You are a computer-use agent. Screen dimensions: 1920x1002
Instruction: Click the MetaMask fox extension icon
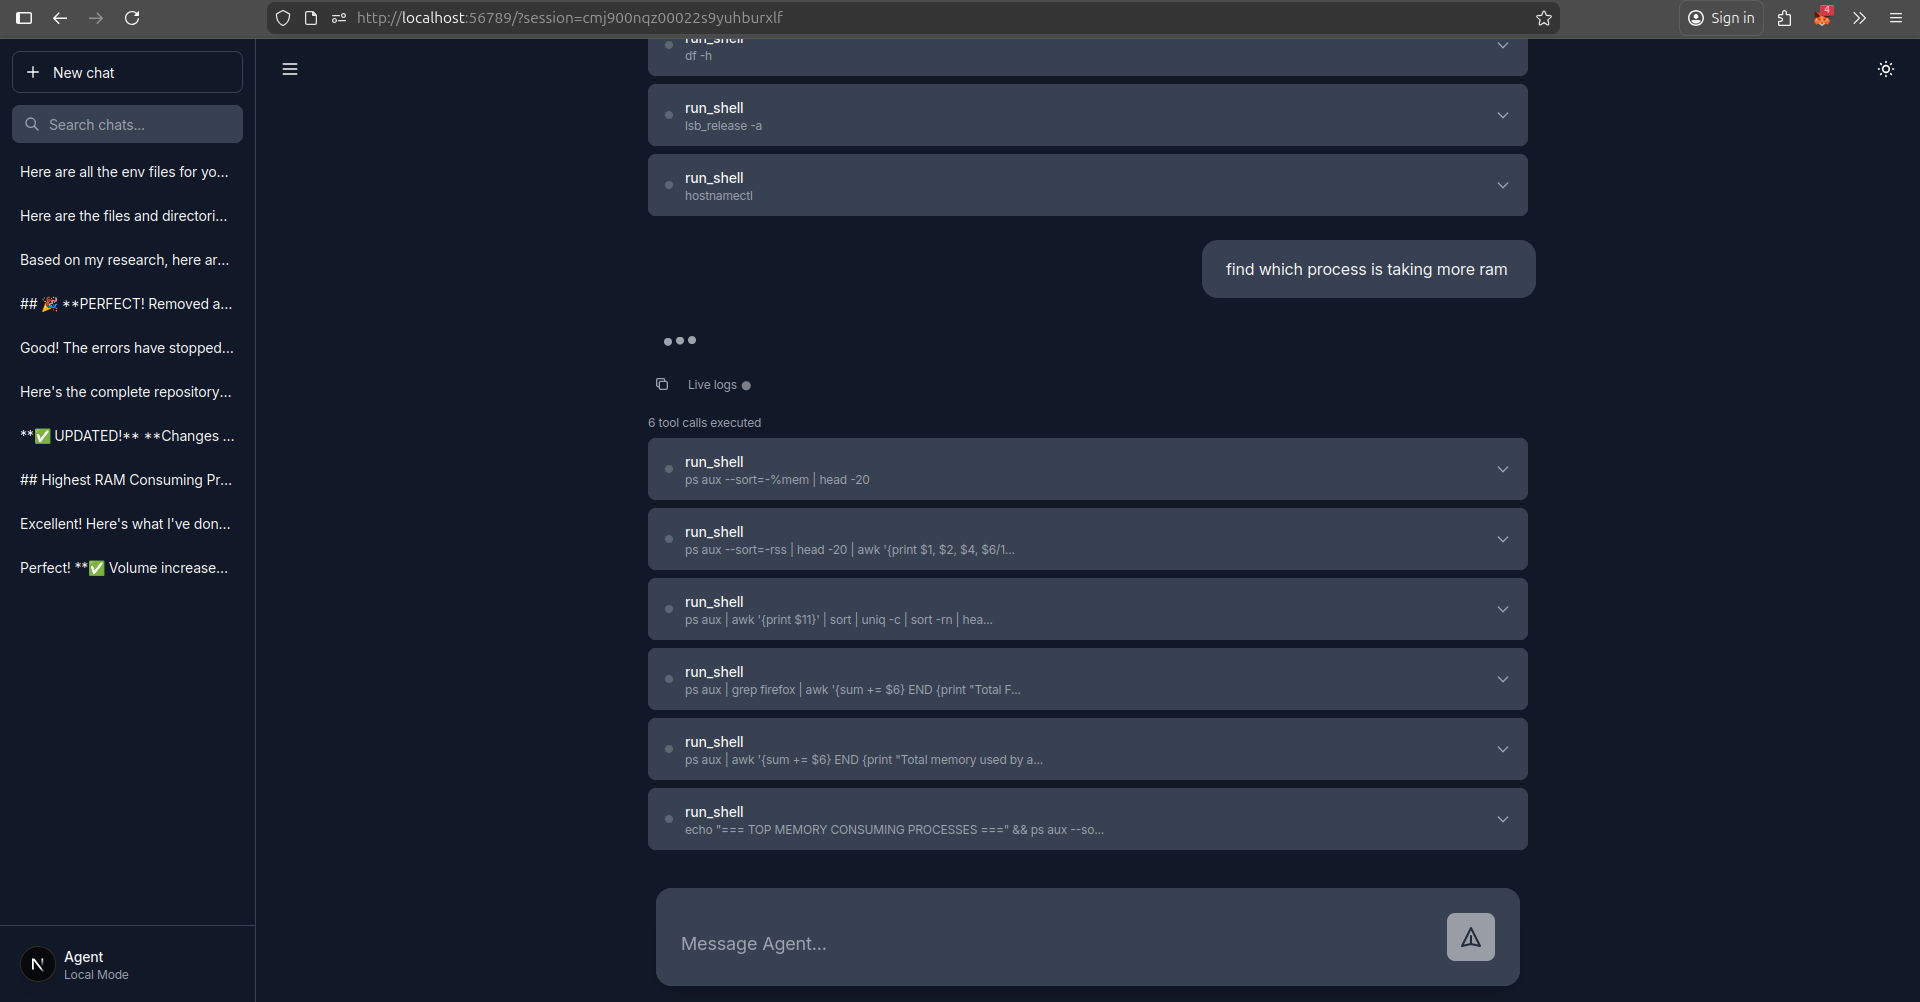point(1821,18)
